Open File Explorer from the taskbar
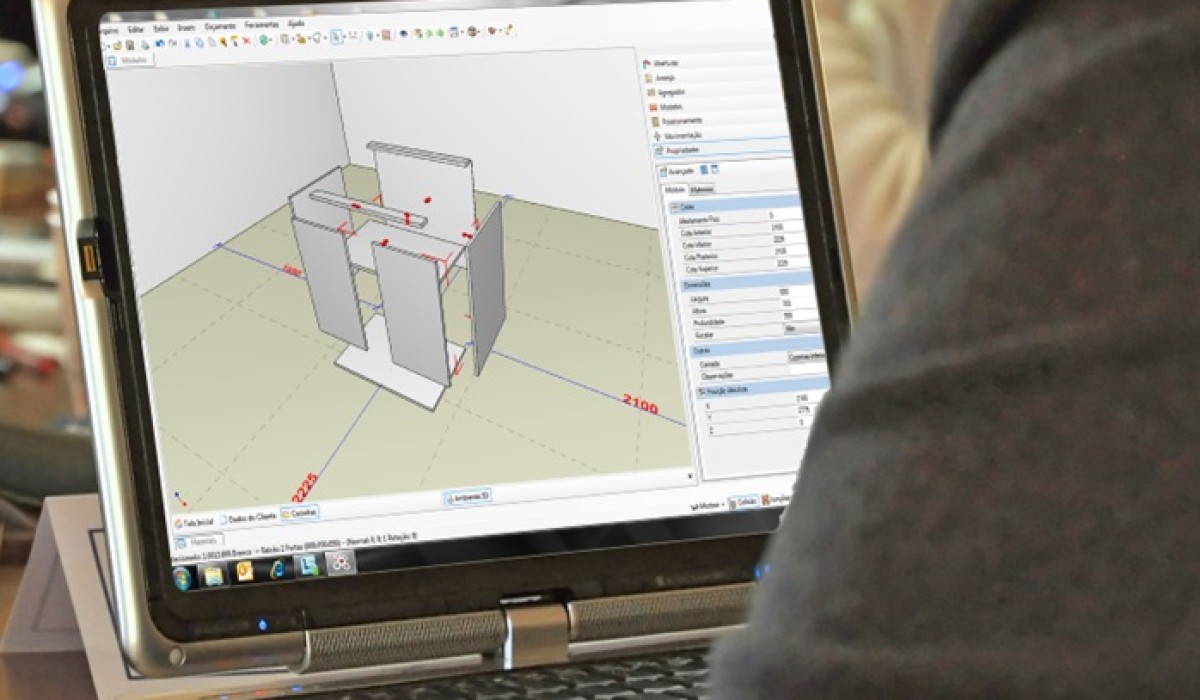This screenshot has width=1200, height=700. click(x=213, y=575)
